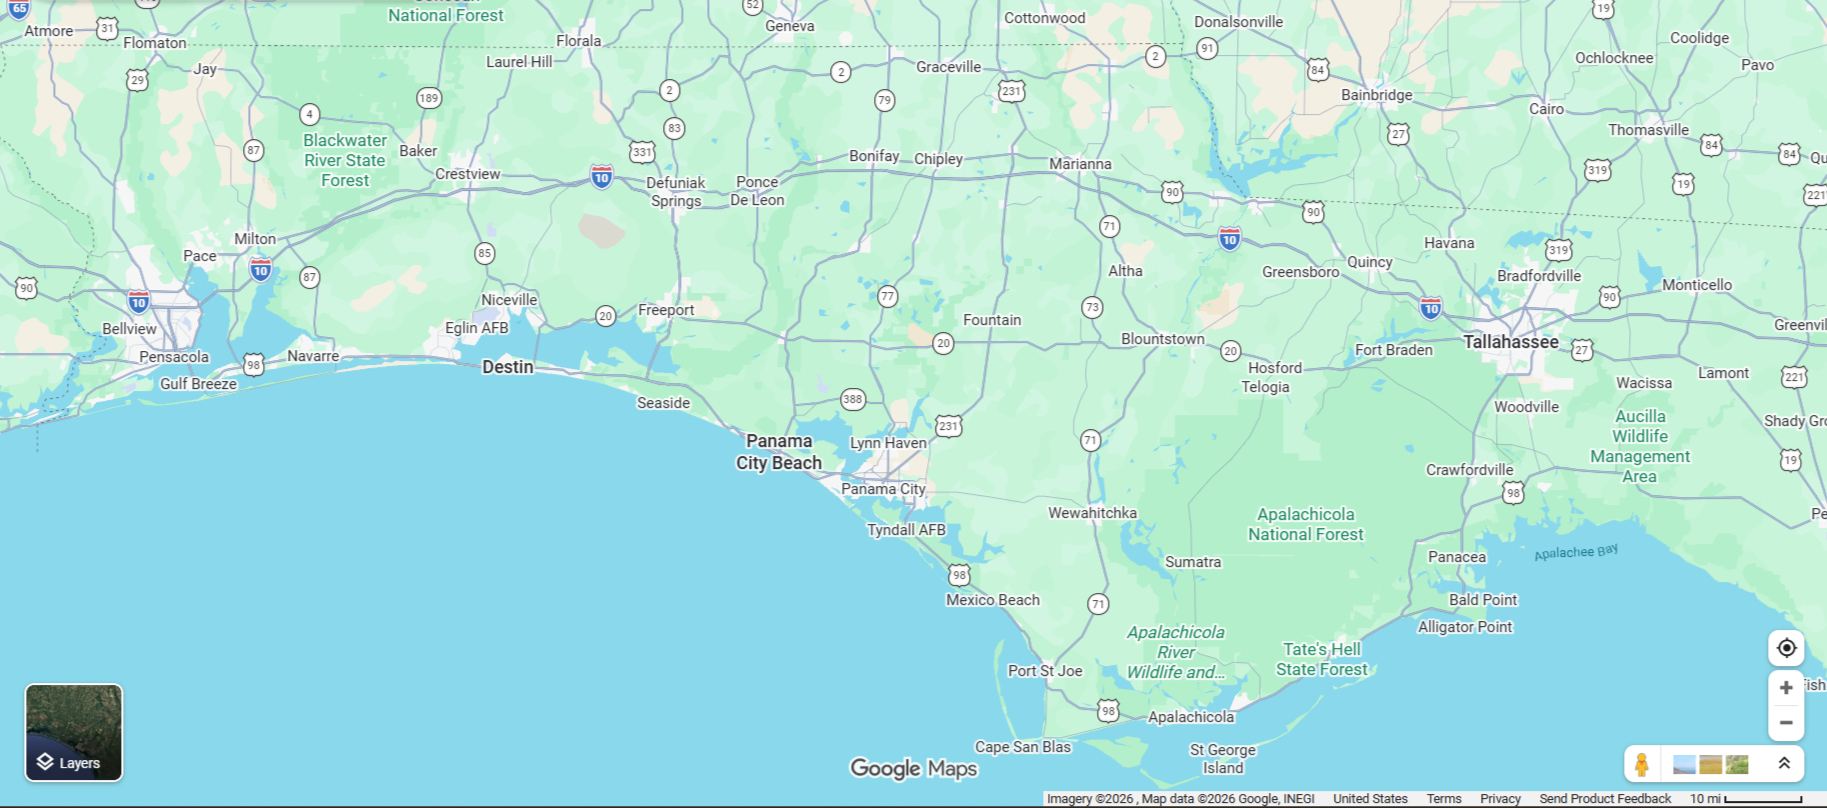The height and width of the screenshot is (808, 1827).
Task: Open the United States region link
Action: pos(1370,799)
